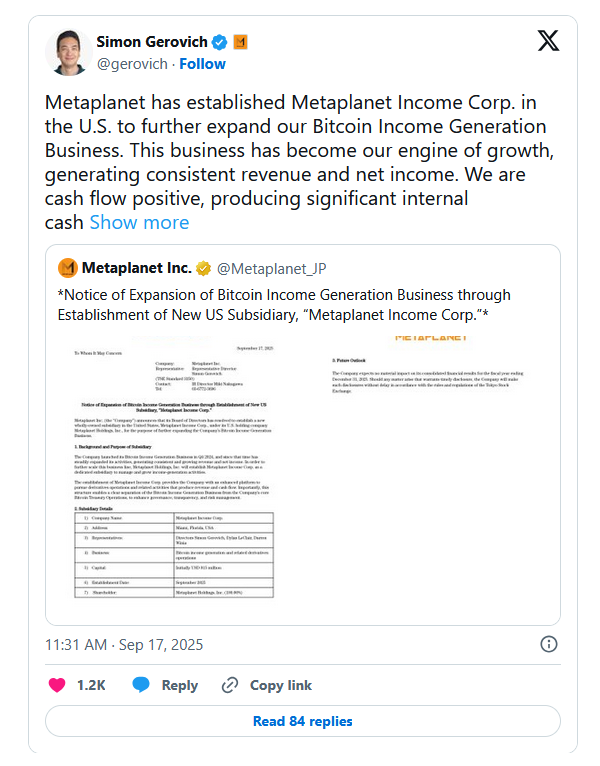Open the tweet info circle icon
This screenshot has height=766, width=600.
click(549, 644)
